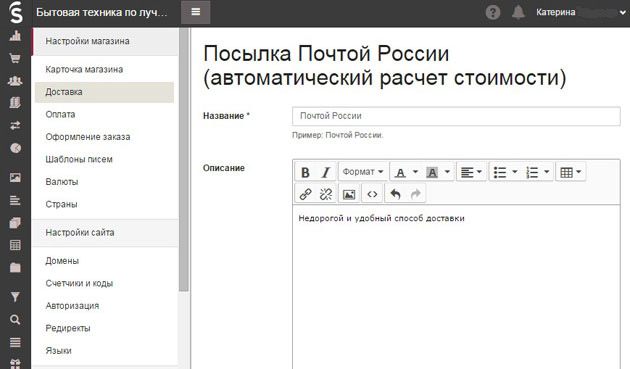Open the folder files icon in sidebar
630x369 pixels.
15,267
